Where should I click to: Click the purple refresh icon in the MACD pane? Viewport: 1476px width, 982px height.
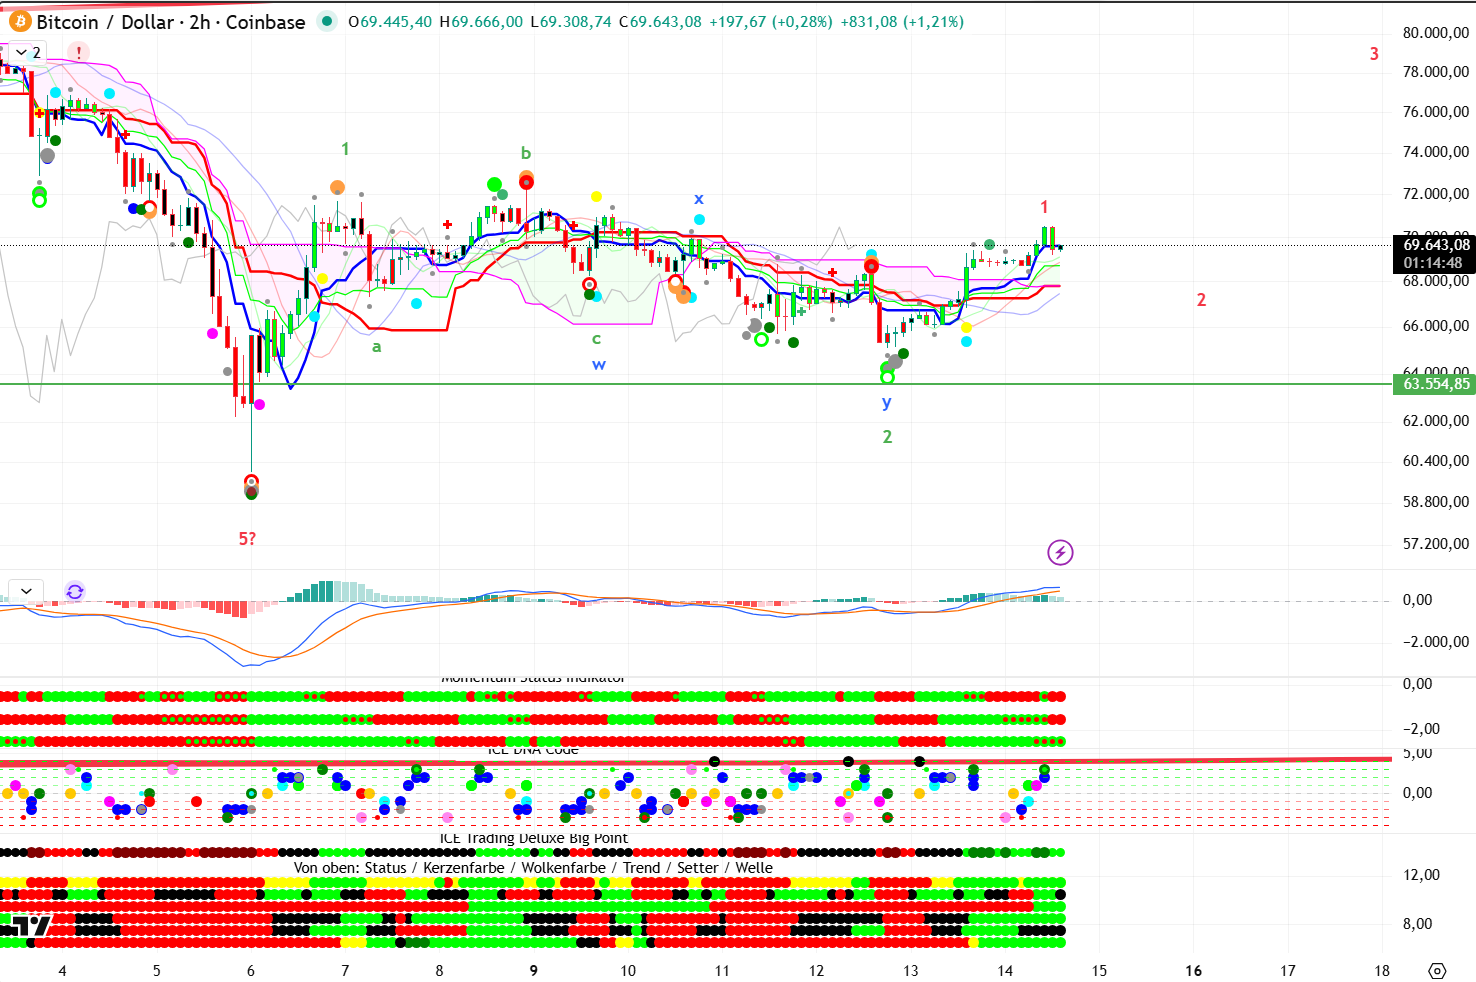point(74,591)
